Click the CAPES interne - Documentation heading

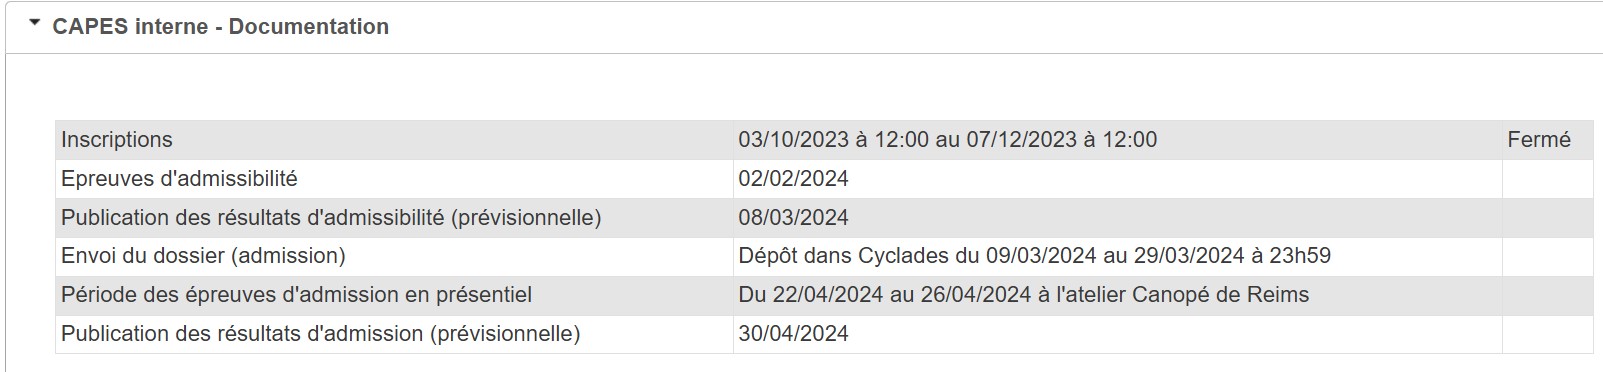[220, 27]
